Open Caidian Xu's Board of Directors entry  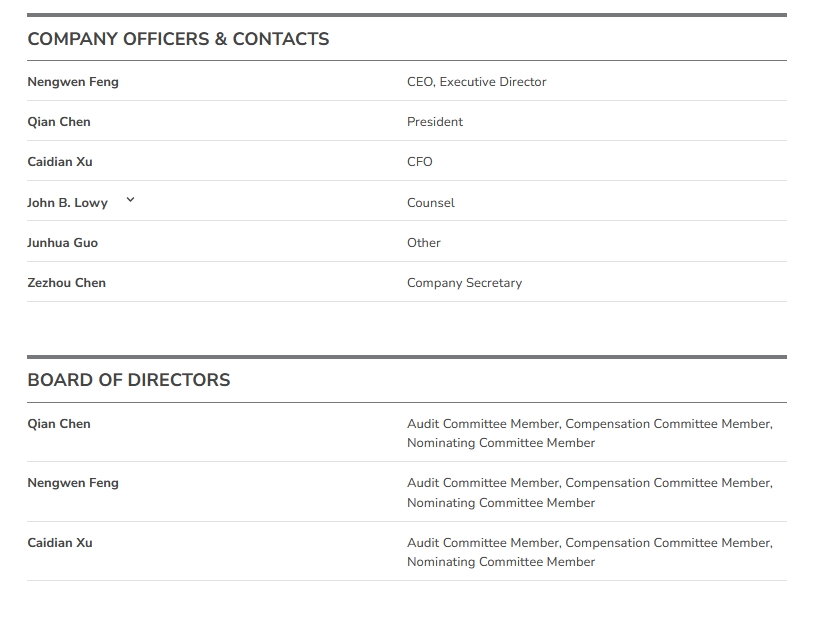point(60,543)
